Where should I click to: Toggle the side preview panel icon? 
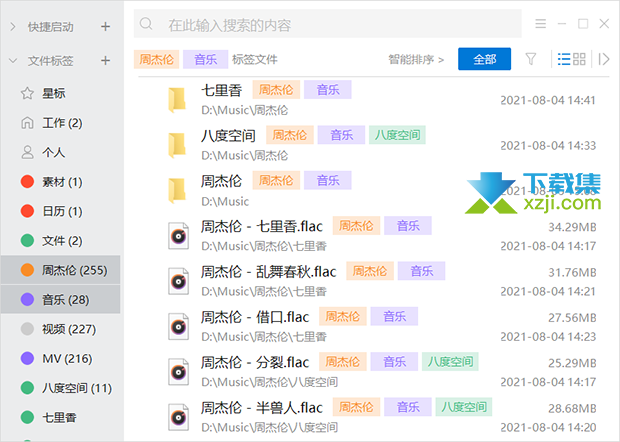pyautogui.click(x=604, y=59)
